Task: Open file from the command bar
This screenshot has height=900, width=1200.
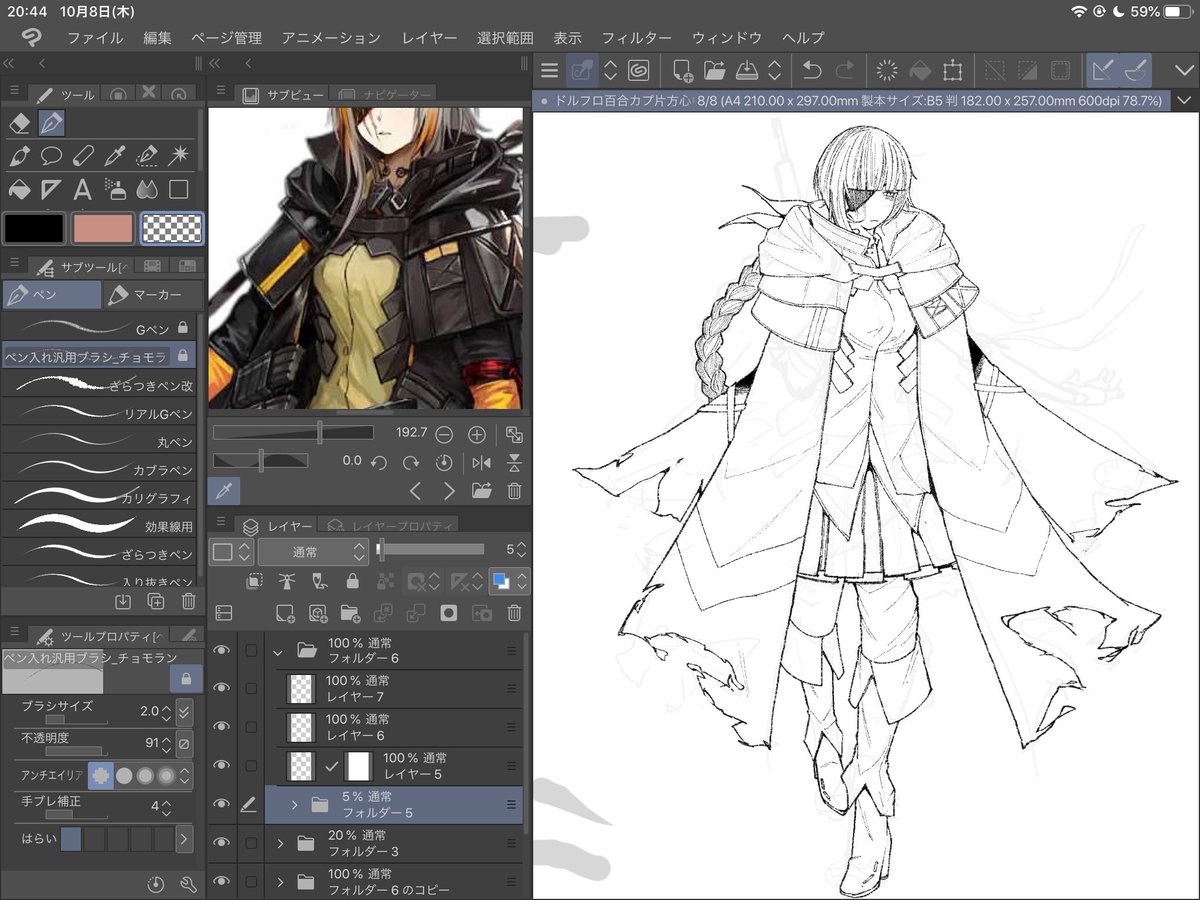Action: pyautogui.click(x=714, y=70)
